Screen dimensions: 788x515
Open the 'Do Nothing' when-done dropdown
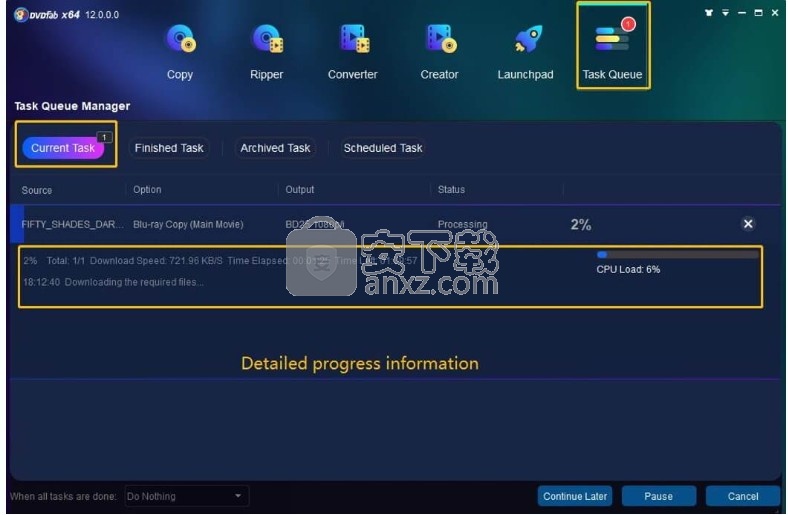click(186, 496)
